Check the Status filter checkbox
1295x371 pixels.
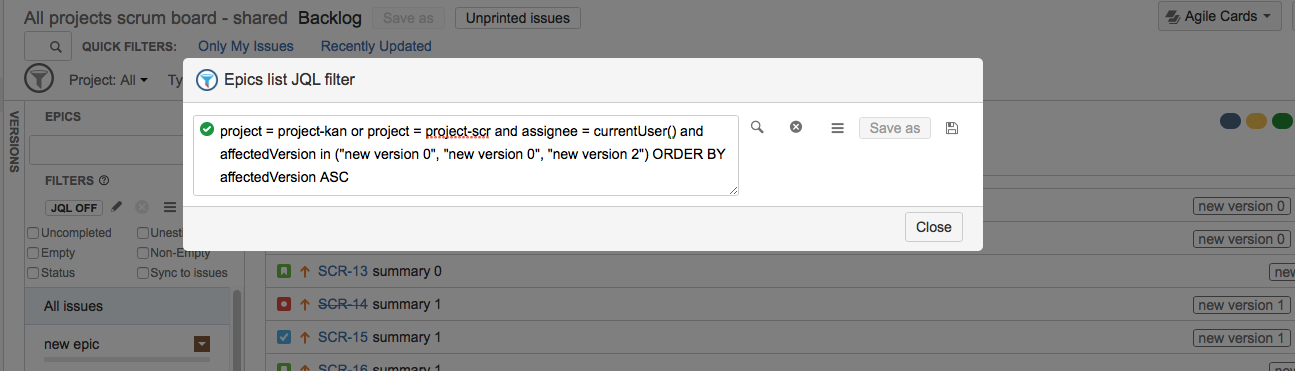click(33, 272)
